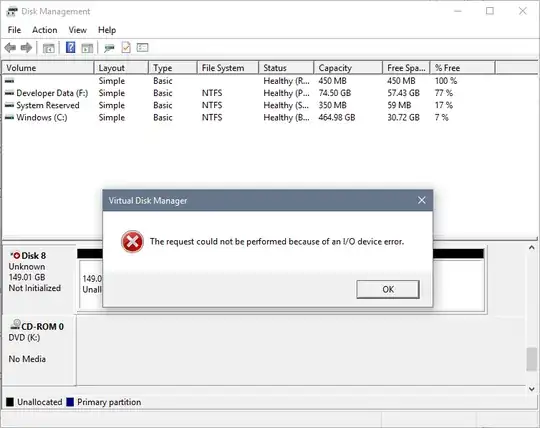This screenshot has width=540, height=428.
Task: Sort by the Capacity column header
Action: point(348,68)
